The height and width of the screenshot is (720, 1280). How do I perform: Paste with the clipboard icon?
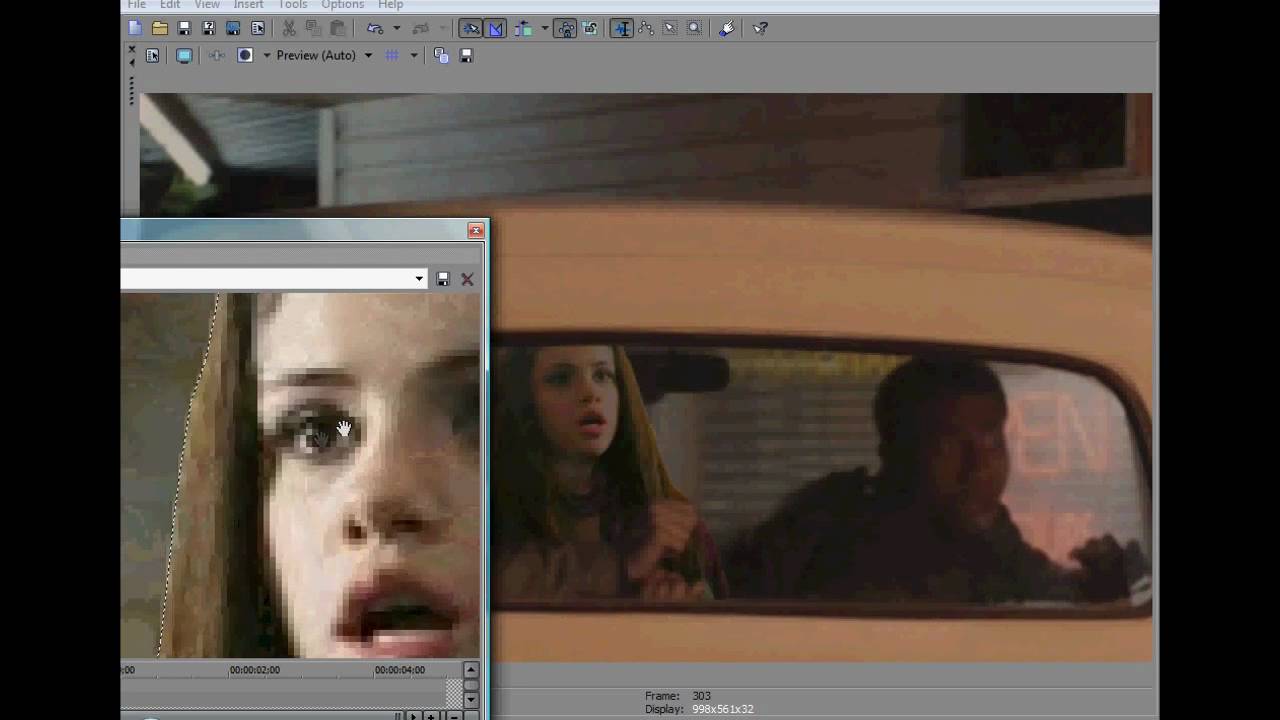coord(338,28)
